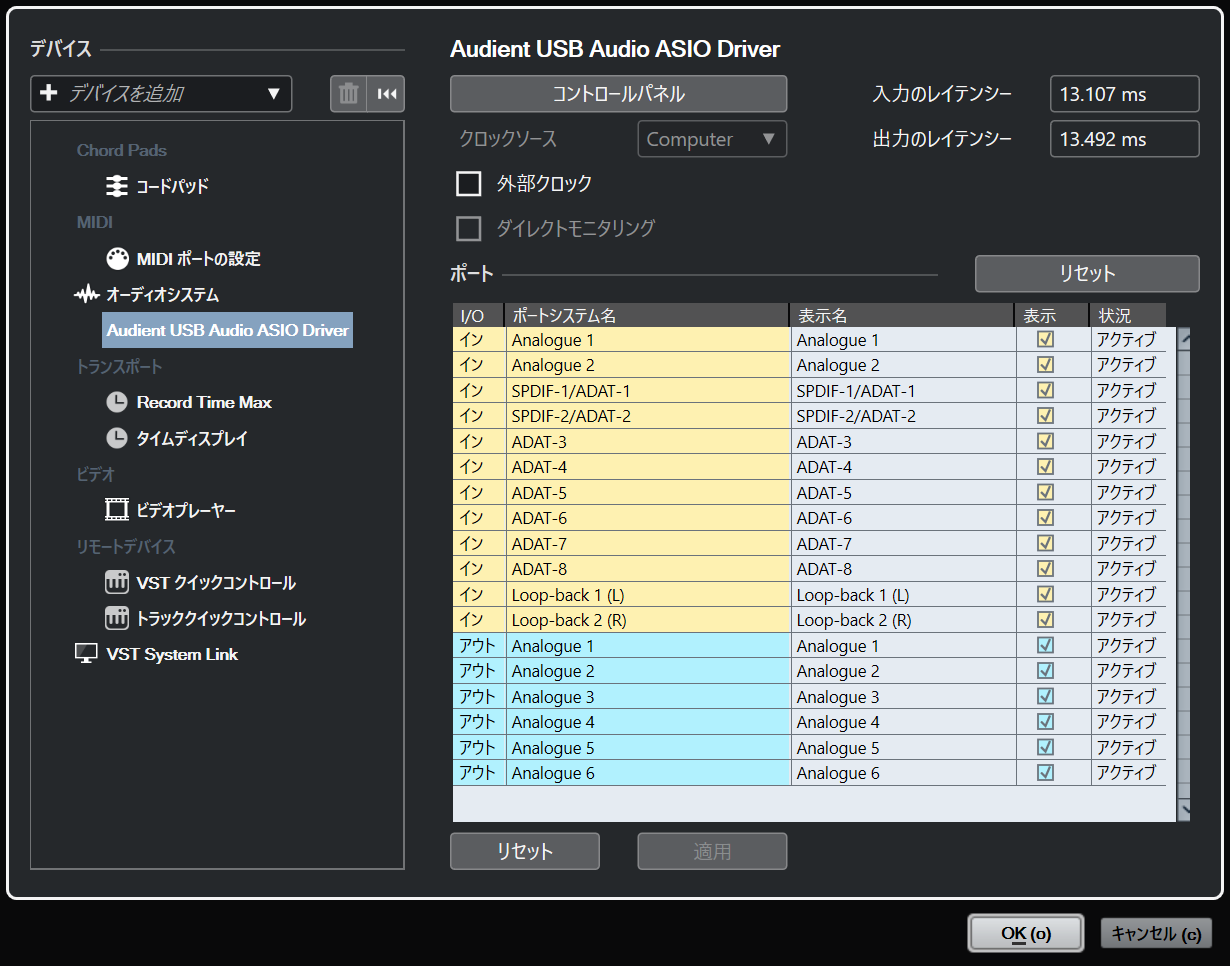The height and width of the screenshot is (966, 1230).
Task: Click the リセット button above the port table
Action: pos(1087,273)
